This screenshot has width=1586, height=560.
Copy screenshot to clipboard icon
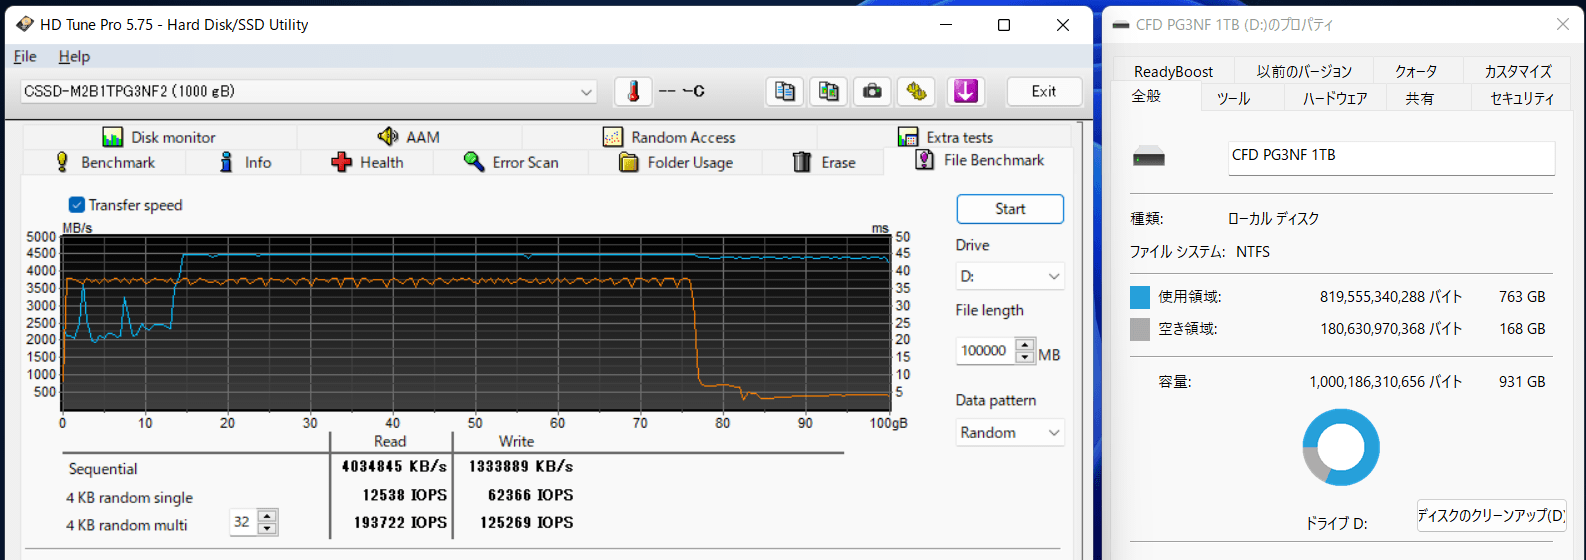coord(828,91)
